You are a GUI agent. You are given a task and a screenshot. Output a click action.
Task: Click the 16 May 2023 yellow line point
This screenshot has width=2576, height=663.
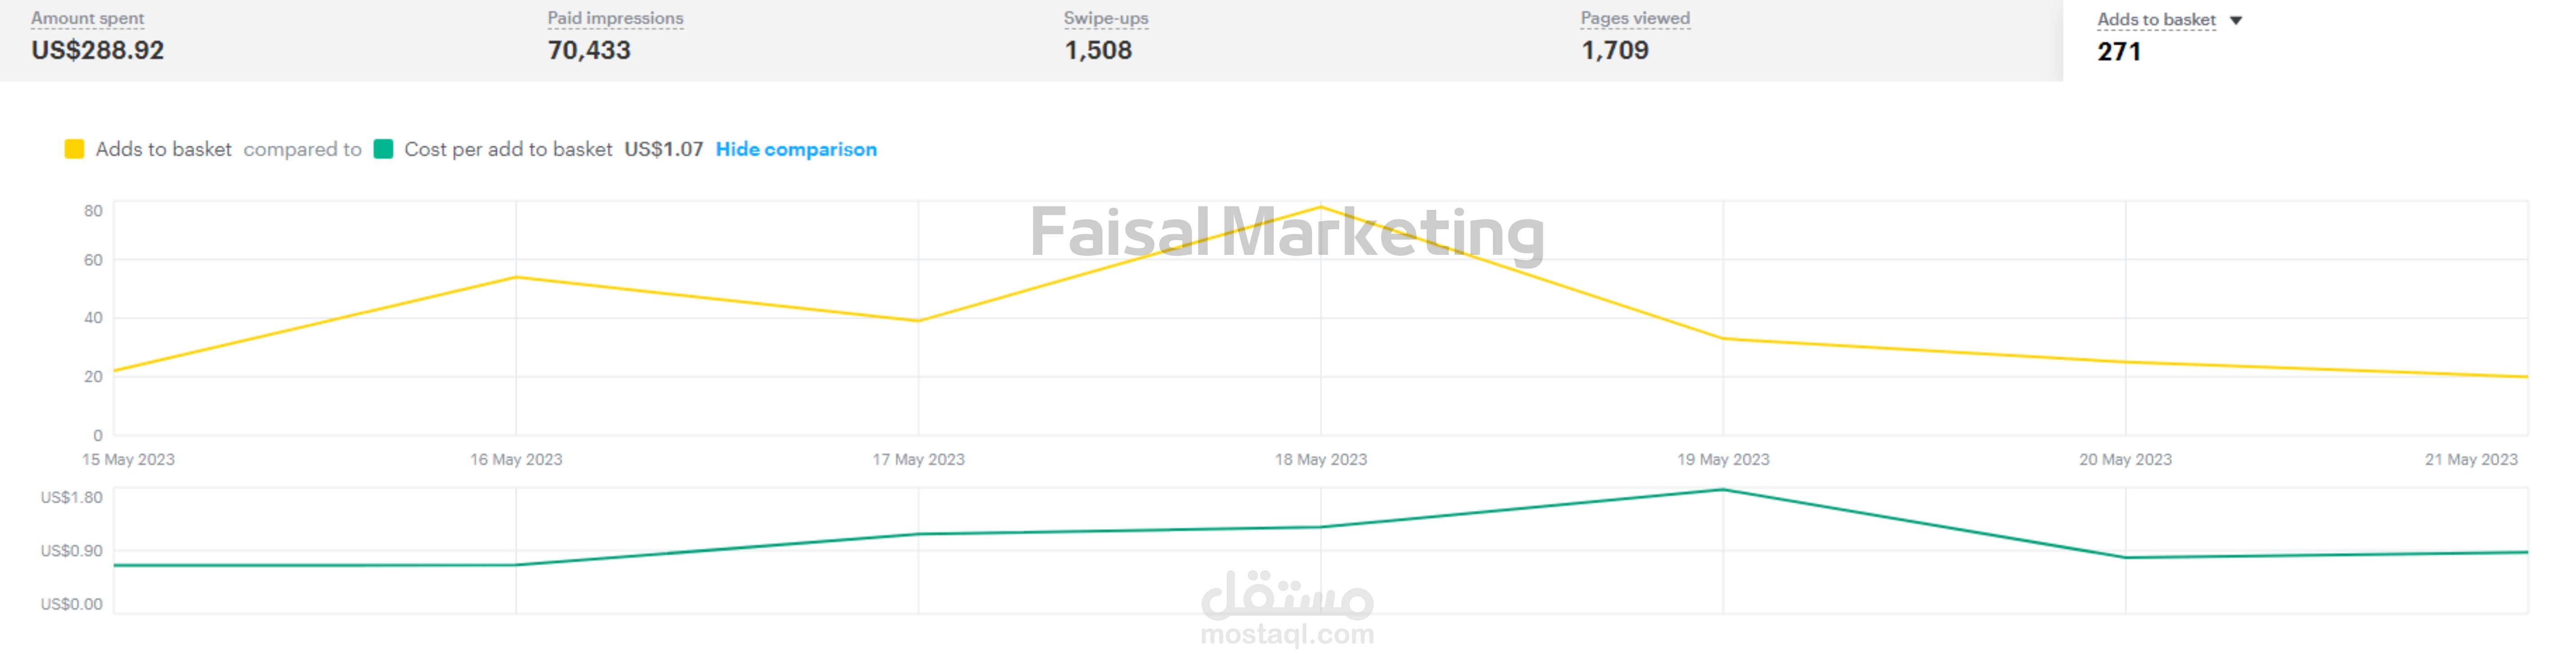516,277
